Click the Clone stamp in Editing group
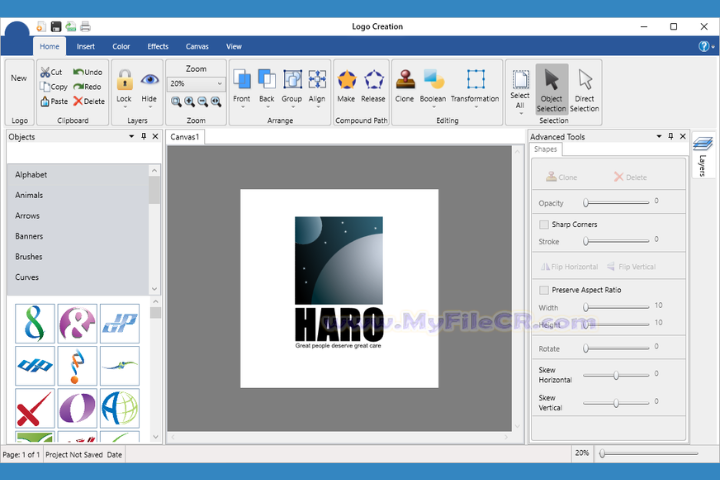The image size is (720, 480). coord(405,86)
